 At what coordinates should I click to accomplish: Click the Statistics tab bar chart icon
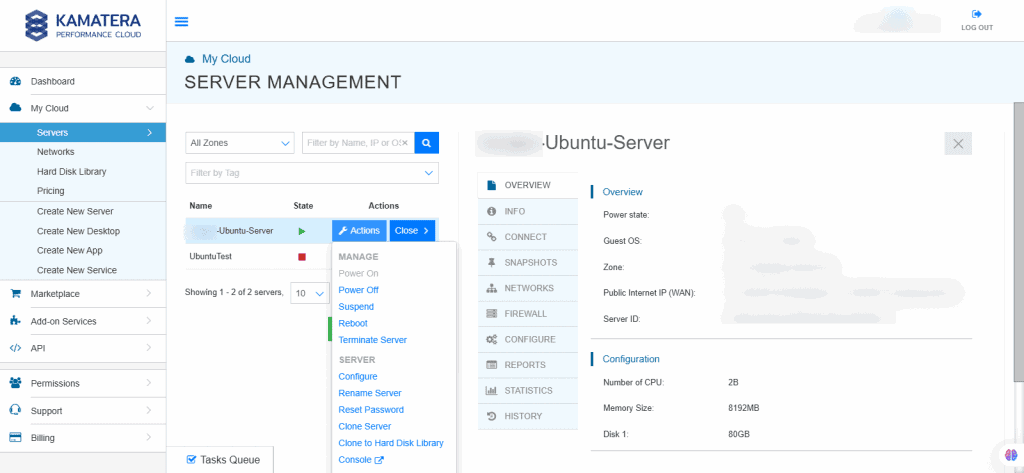click(x=492, y=391)
